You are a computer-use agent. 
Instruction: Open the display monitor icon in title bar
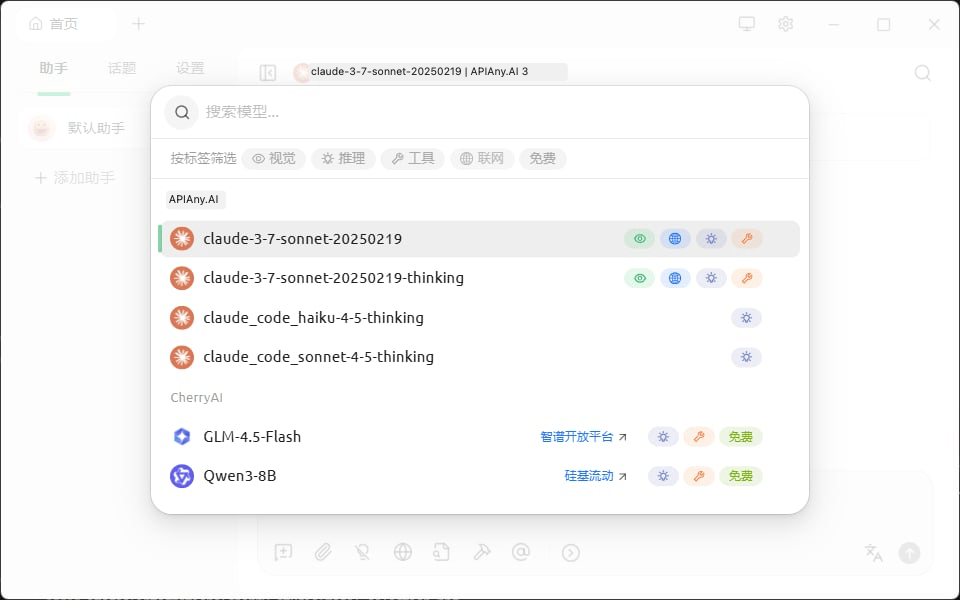[x=746, y=24]
